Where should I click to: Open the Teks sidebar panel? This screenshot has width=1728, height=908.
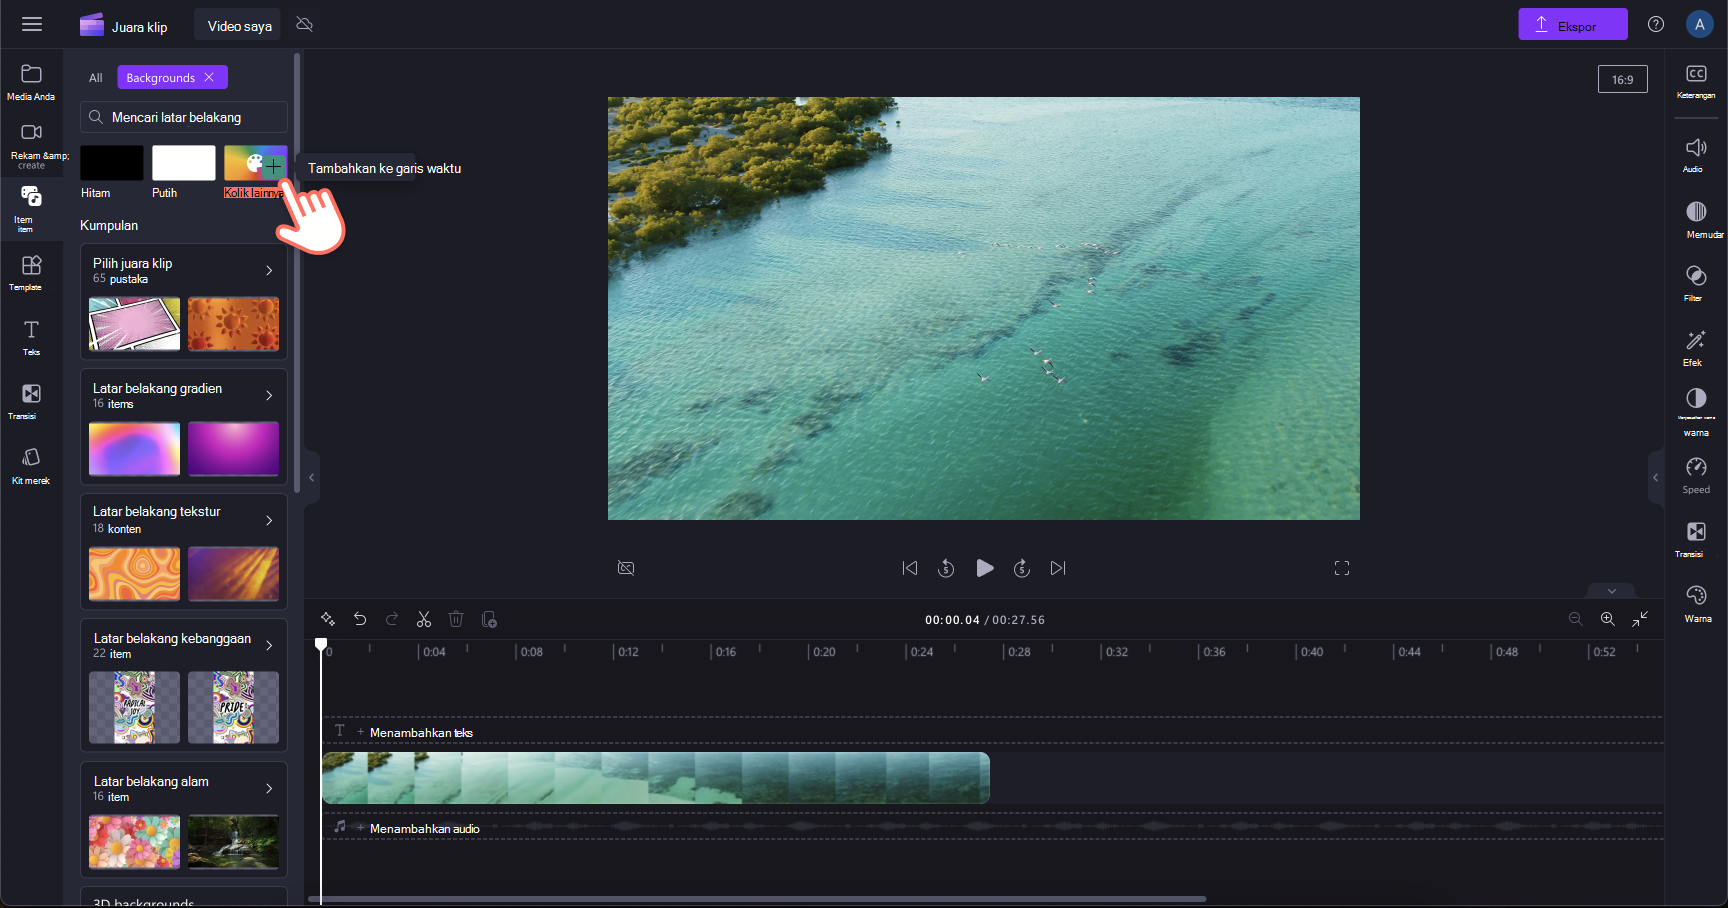click(x=31, y=337)
